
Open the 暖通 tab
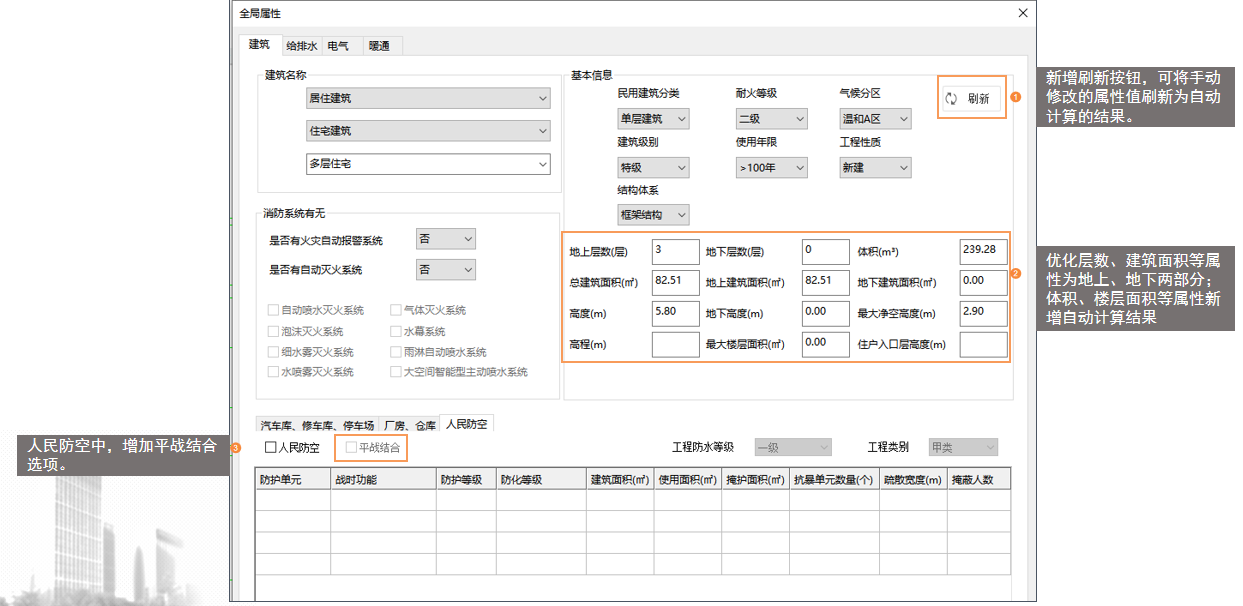379,46
